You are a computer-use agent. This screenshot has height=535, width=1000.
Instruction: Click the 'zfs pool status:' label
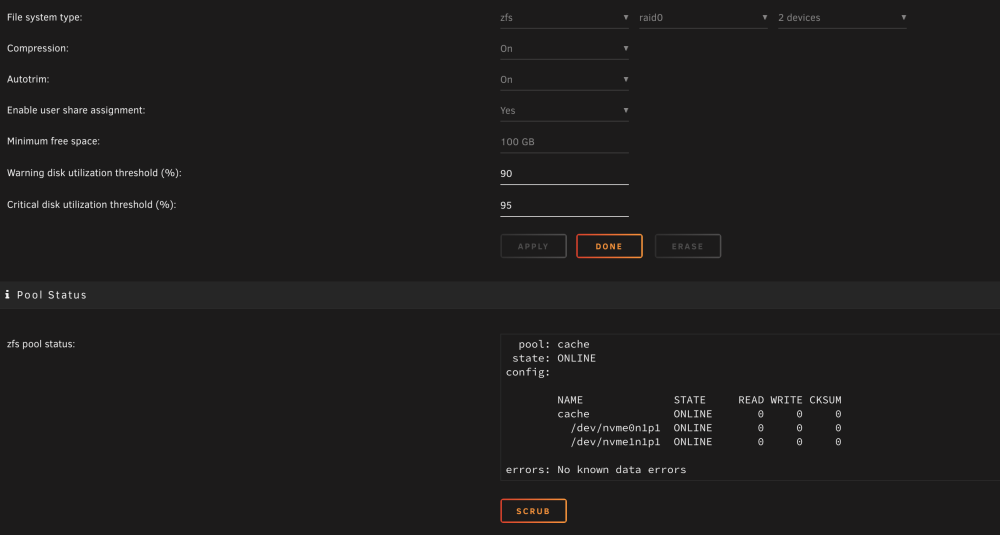pos(41,344)
